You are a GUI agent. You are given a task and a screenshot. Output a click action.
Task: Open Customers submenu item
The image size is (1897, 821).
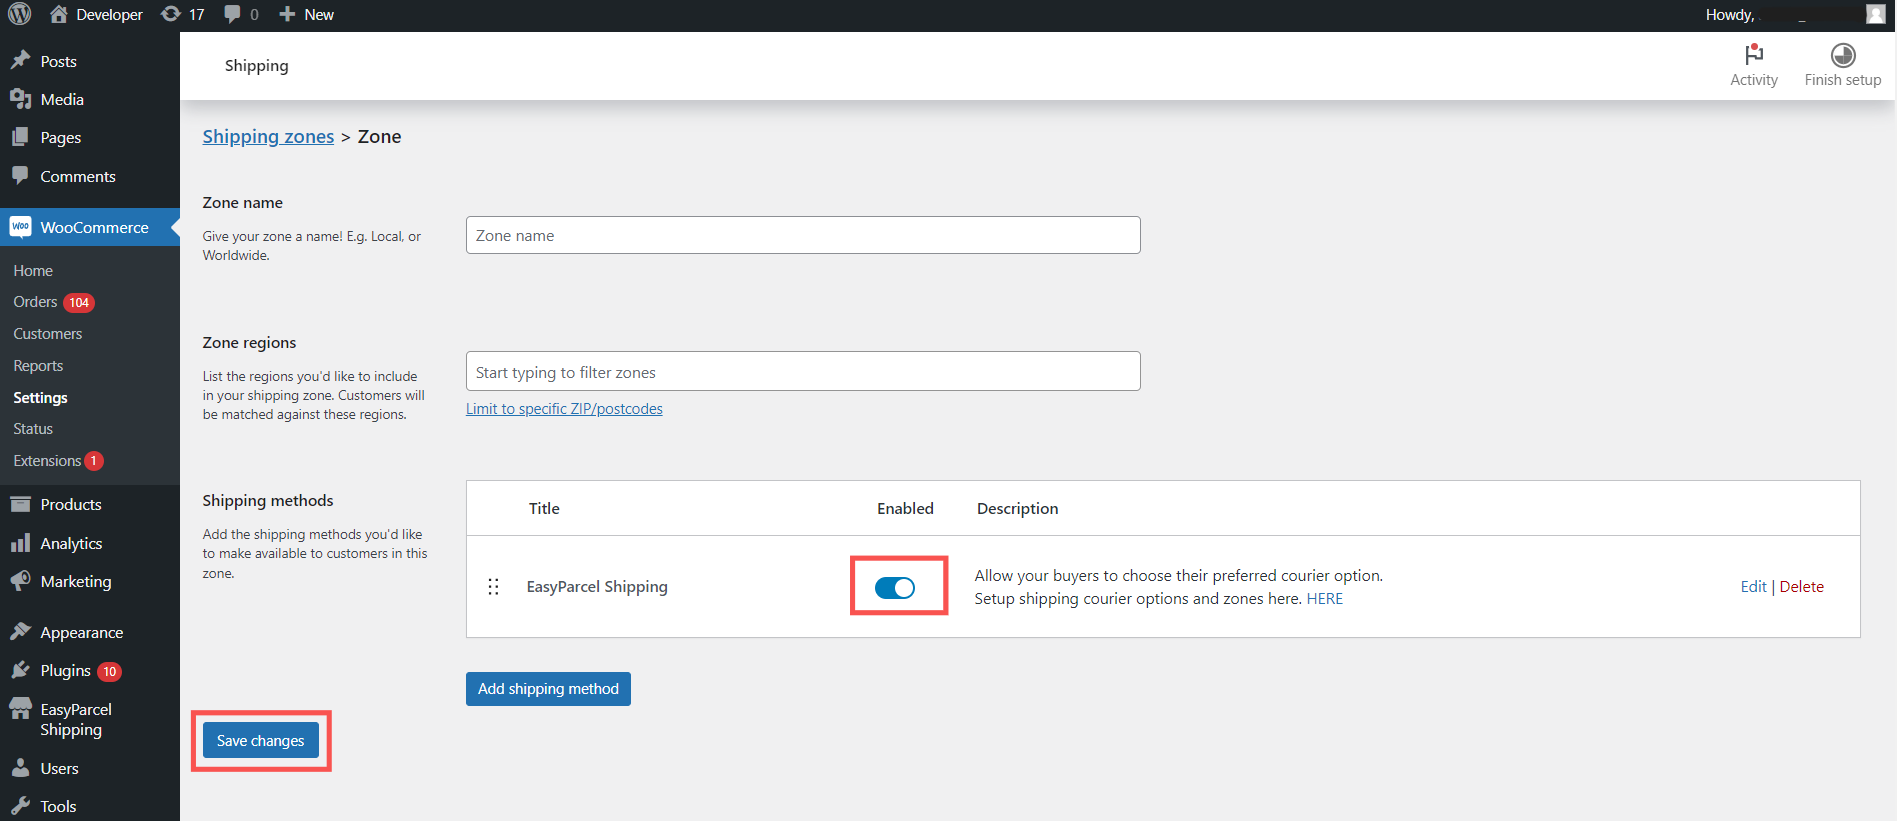coord(48,334)
